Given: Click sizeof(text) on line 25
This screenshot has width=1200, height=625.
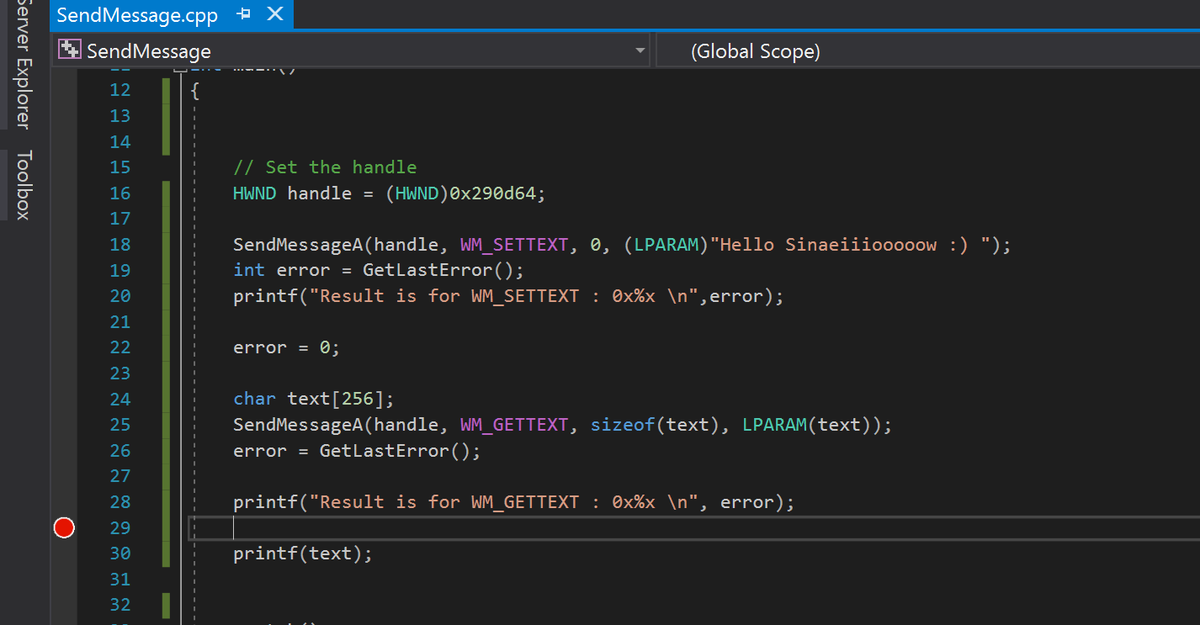Looking at the screenshot, I should pos(655,425).
